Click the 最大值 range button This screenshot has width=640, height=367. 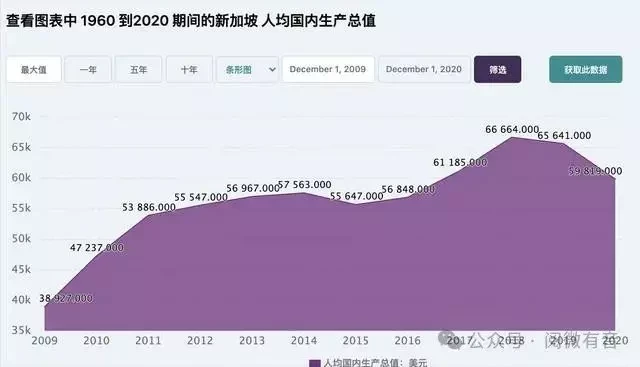[34, 69]
